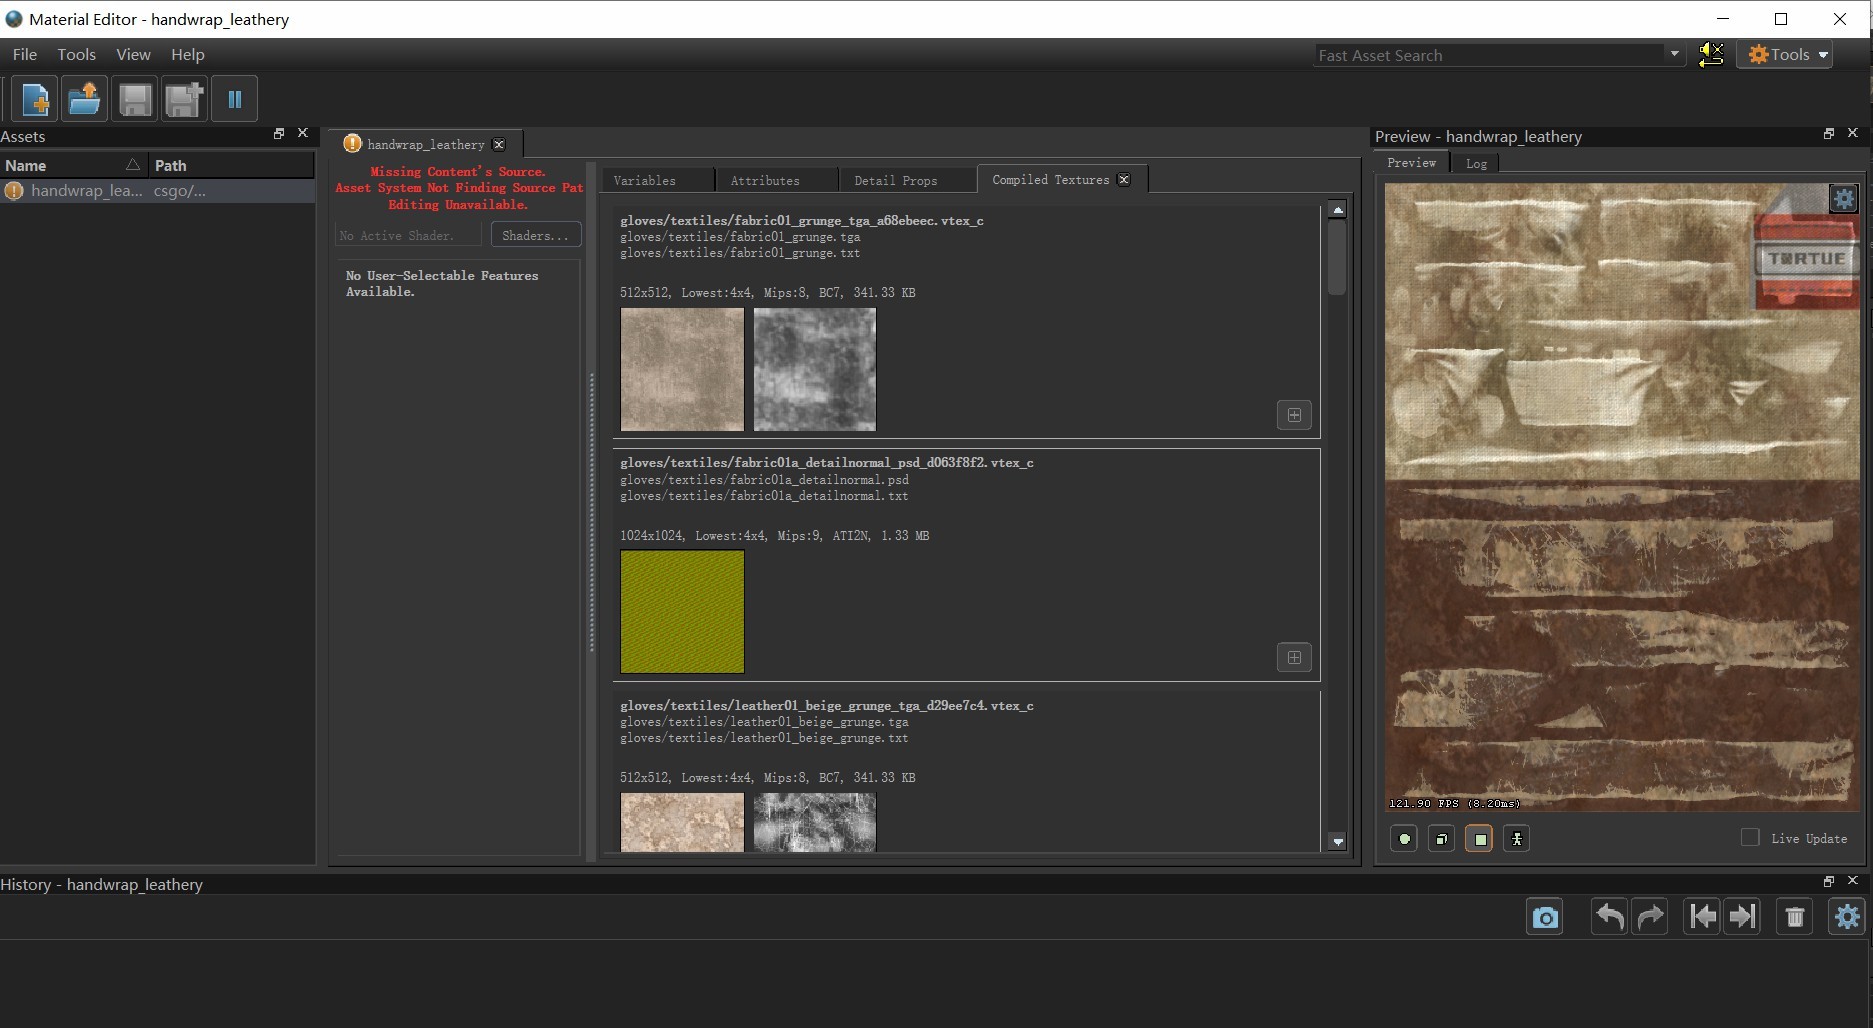Viewport: 1873px width, 1028px height.
Task: Enable the Live Update checkbox
Action: tap(1750, 838)
